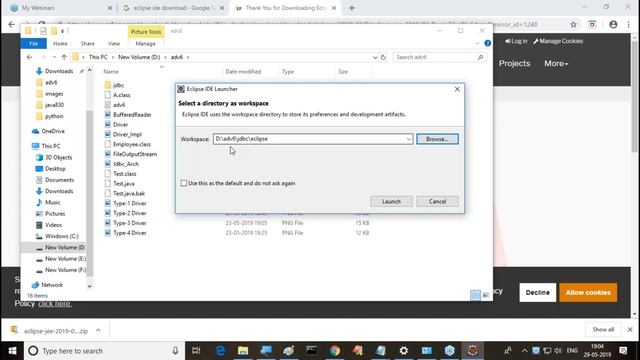The image size is (640, 360).
Task: Click the taskbar search box
Action: 104,351
